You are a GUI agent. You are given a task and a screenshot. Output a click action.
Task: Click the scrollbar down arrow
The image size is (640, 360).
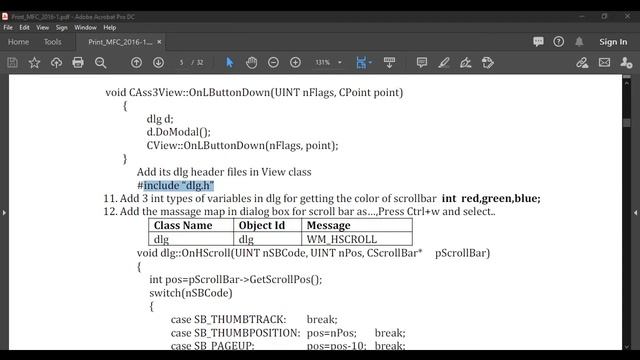click(x=627, y=347)
